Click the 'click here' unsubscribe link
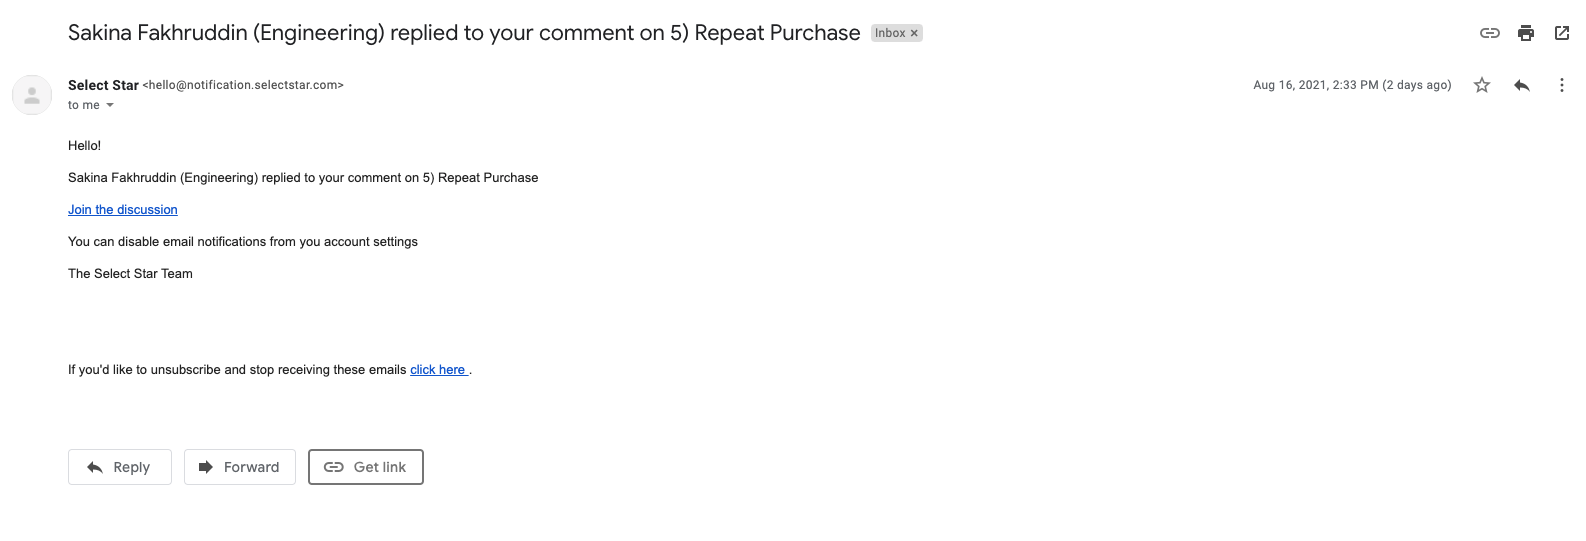Viewport: 1586px width, 541px height. pos(438,370)
